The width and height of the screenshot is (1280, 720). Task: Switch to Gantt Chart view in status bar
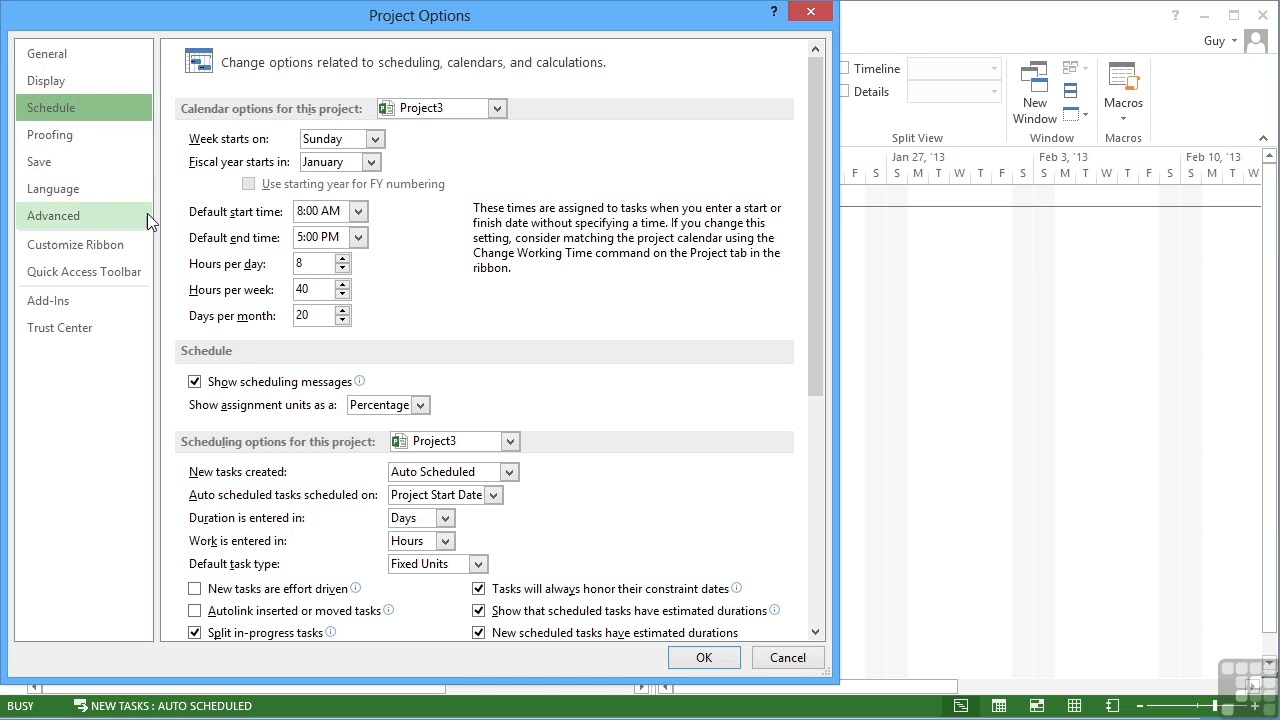(961, 706)
